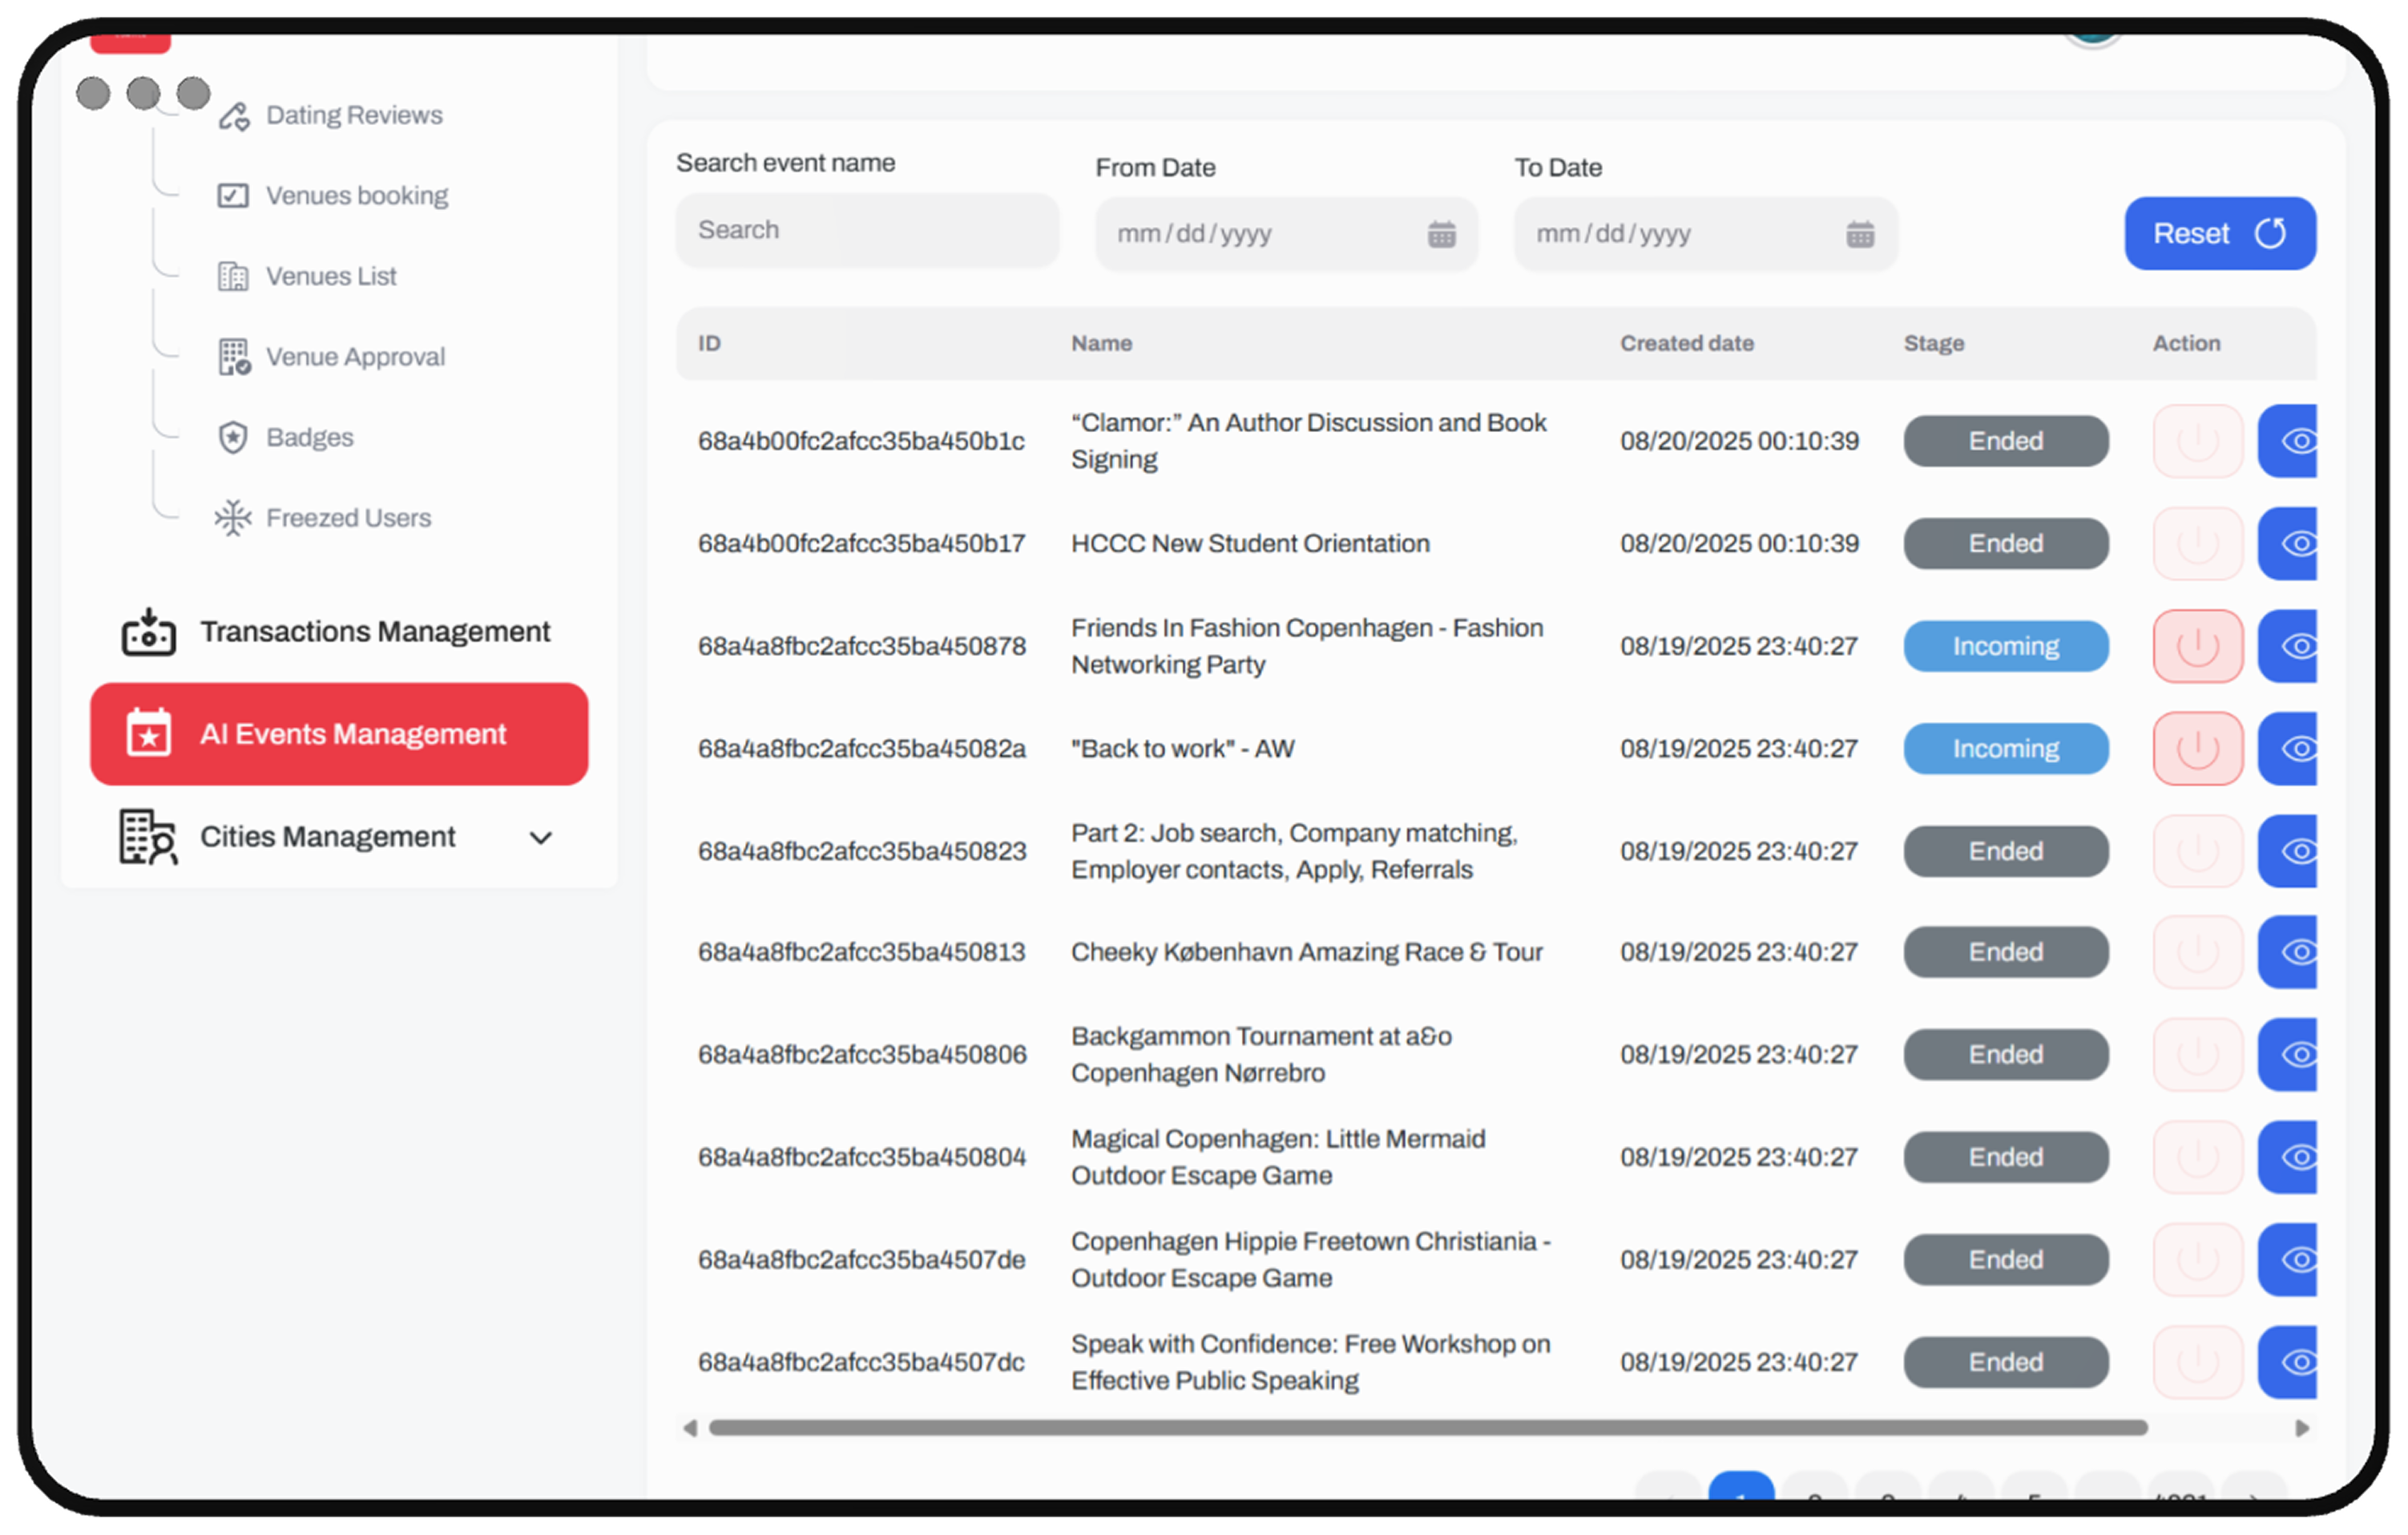Open AI Events Management menu item
2408x1535 pixels.
339,734
